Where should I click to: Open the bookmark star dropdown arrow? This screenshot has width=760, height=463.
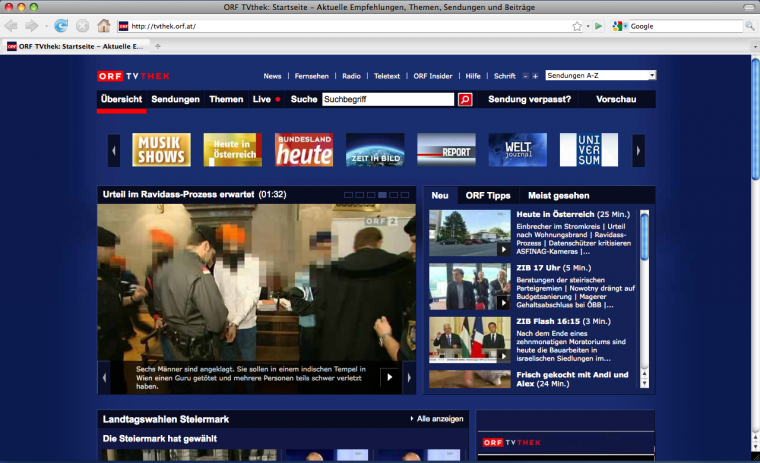coord(588,27)
